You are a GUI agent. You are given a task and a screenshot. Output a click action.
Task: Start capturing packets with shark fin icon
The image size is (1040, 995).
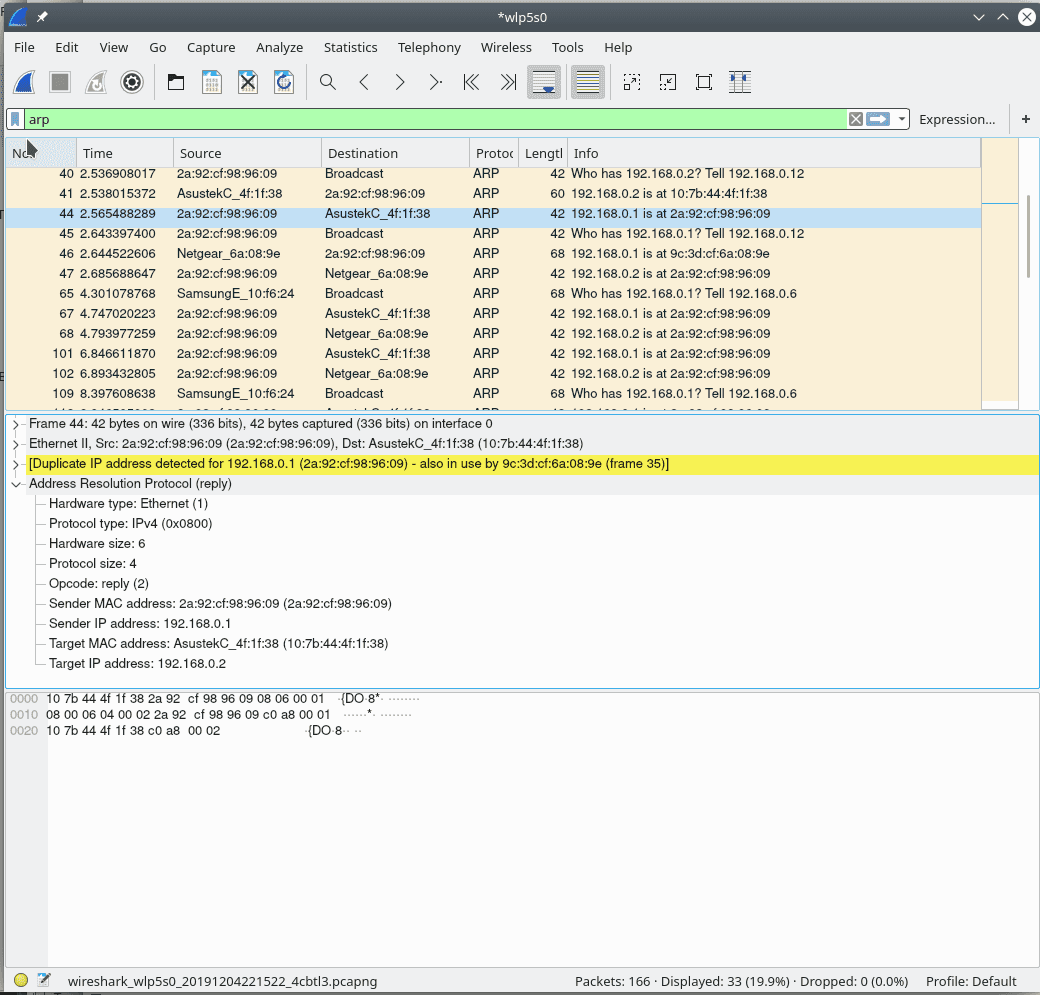[25, 82]
